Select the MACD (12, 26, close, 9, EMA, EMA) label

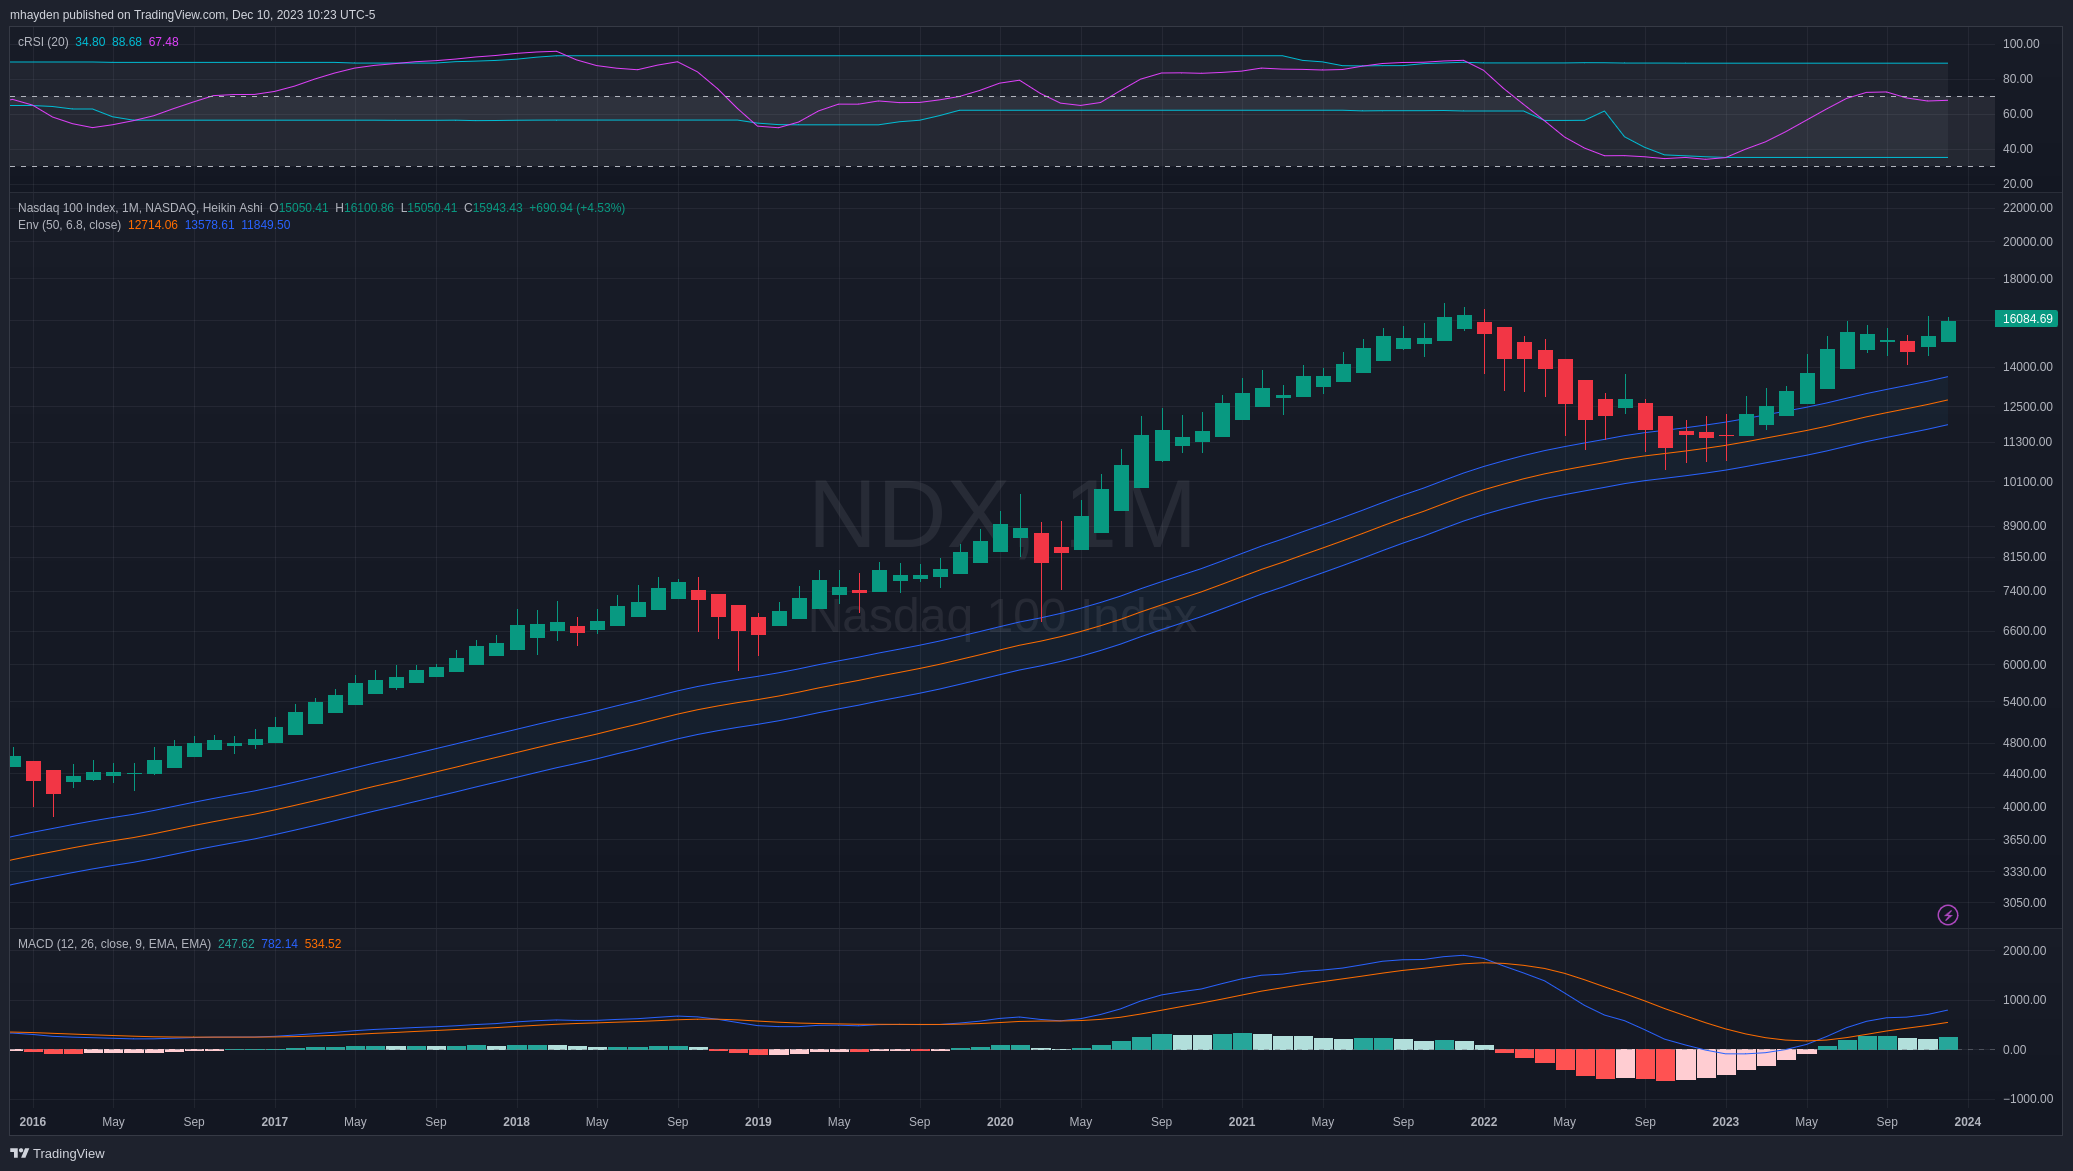[114, 944]
